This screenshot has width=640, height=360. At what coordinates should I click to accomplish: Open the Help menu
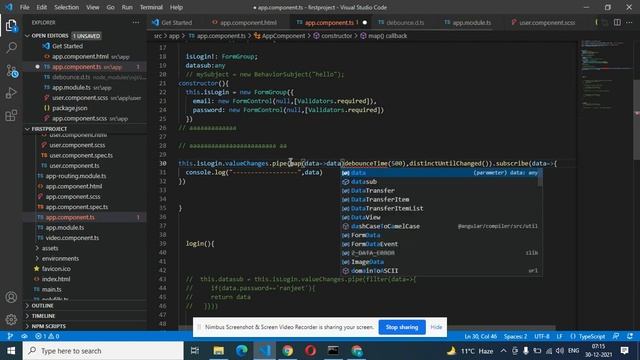click(176, 7)
